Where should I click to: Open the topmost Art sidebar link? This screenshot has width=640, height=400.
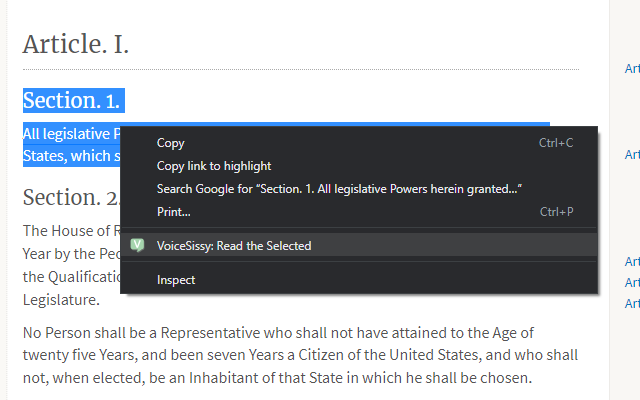pyautogui.click(x=632, y=69)
